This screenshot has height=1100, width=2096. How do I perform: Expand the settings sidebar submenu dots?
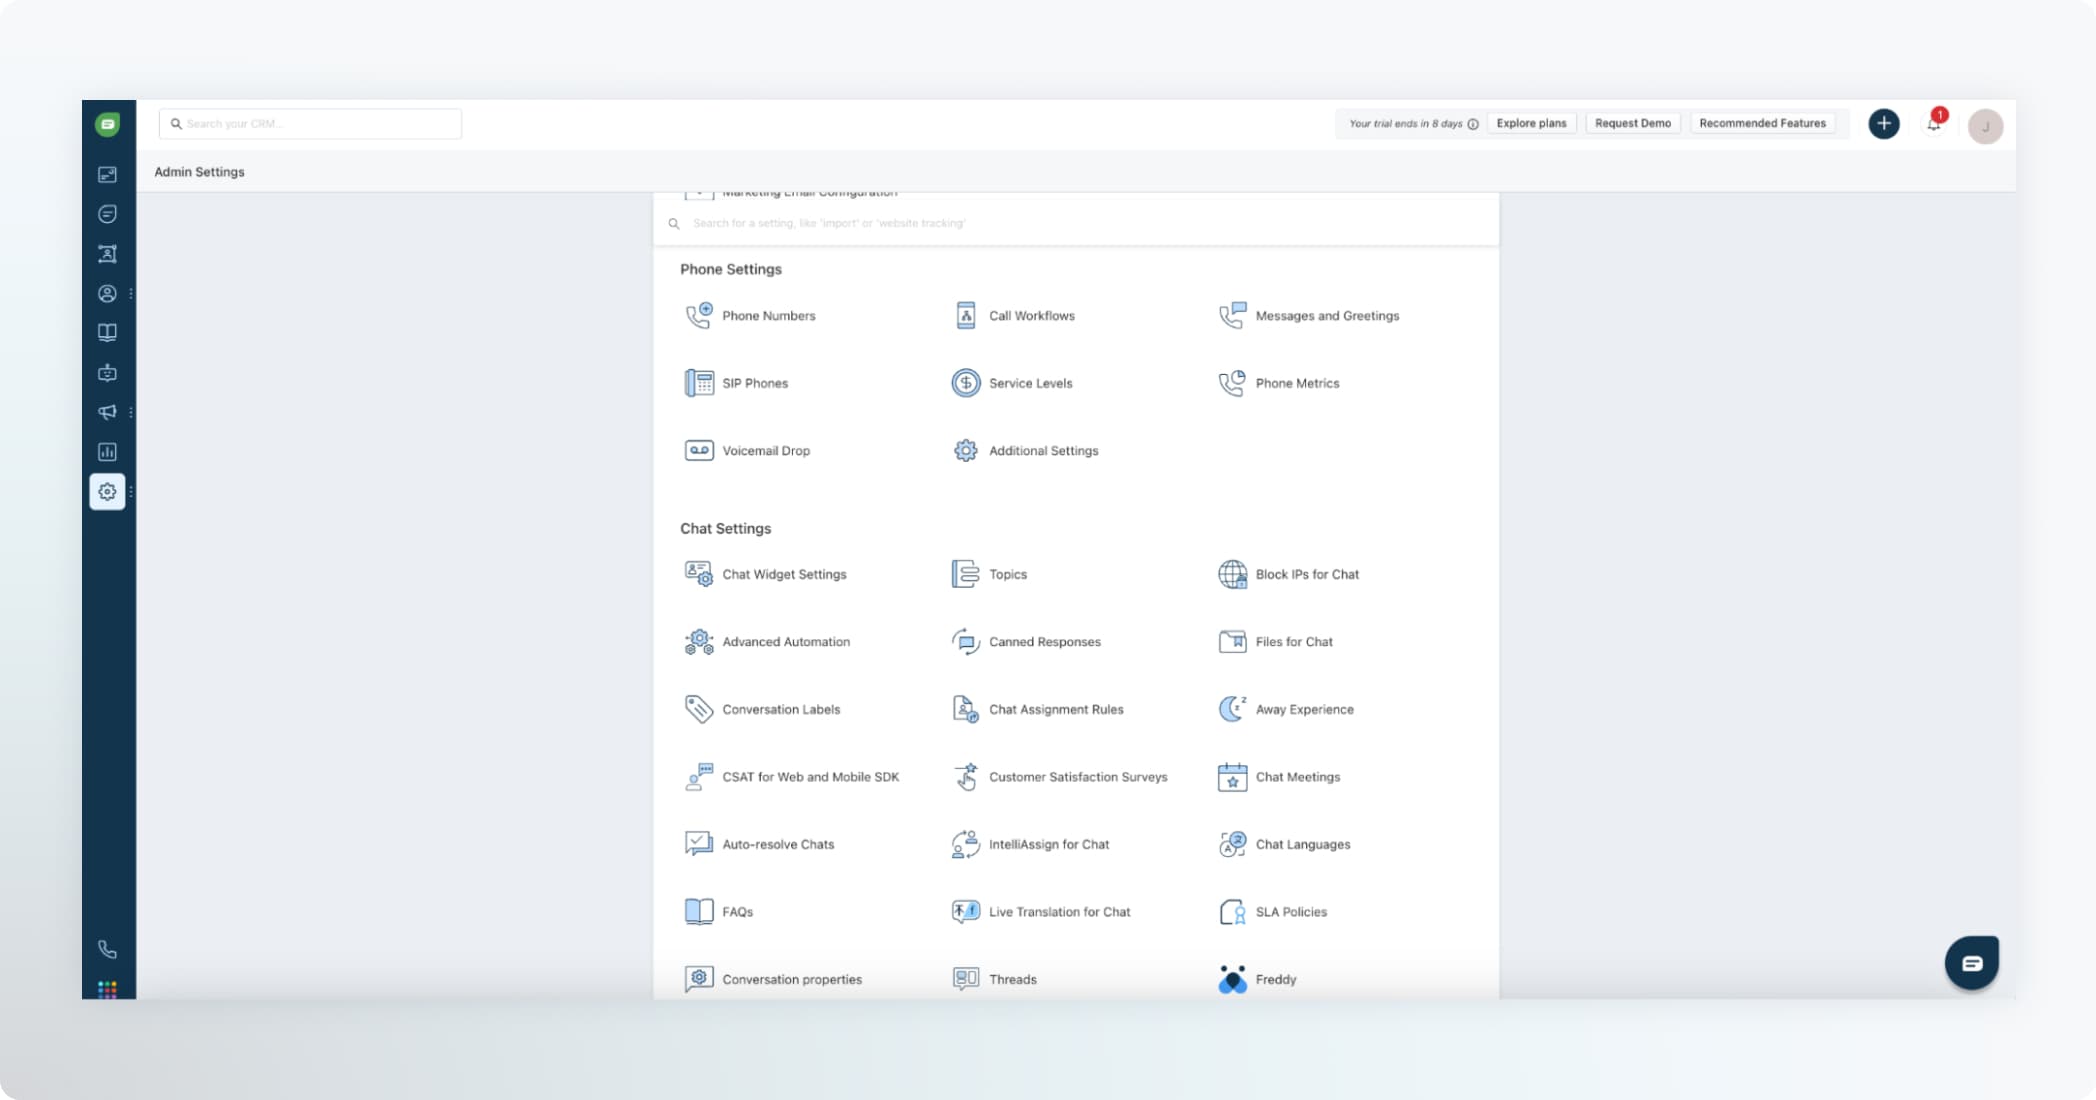click(x=131, y=492)
